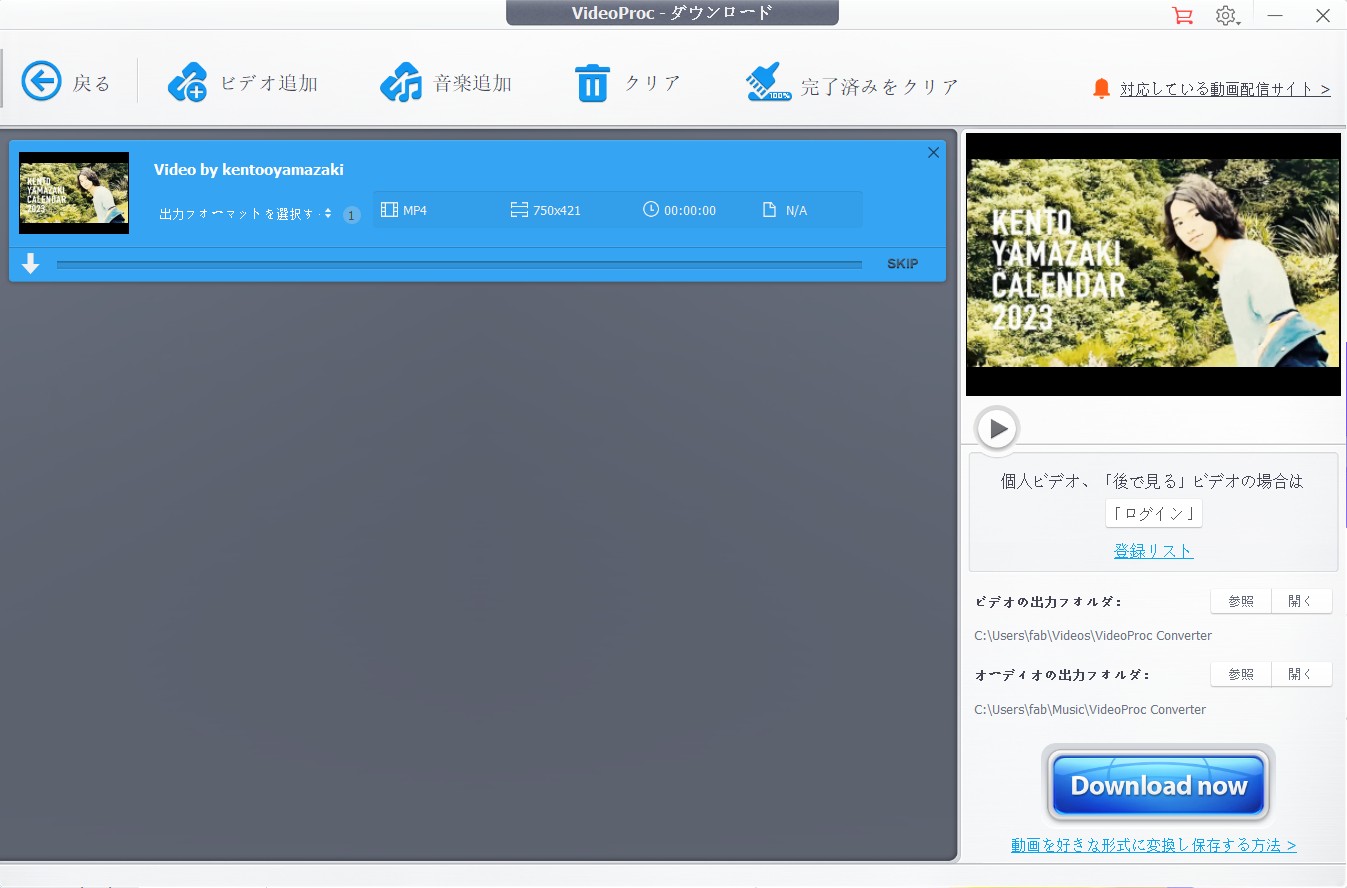Click the format count badge '1'
The image size is (1347, 888).
[x=351, y=215]
